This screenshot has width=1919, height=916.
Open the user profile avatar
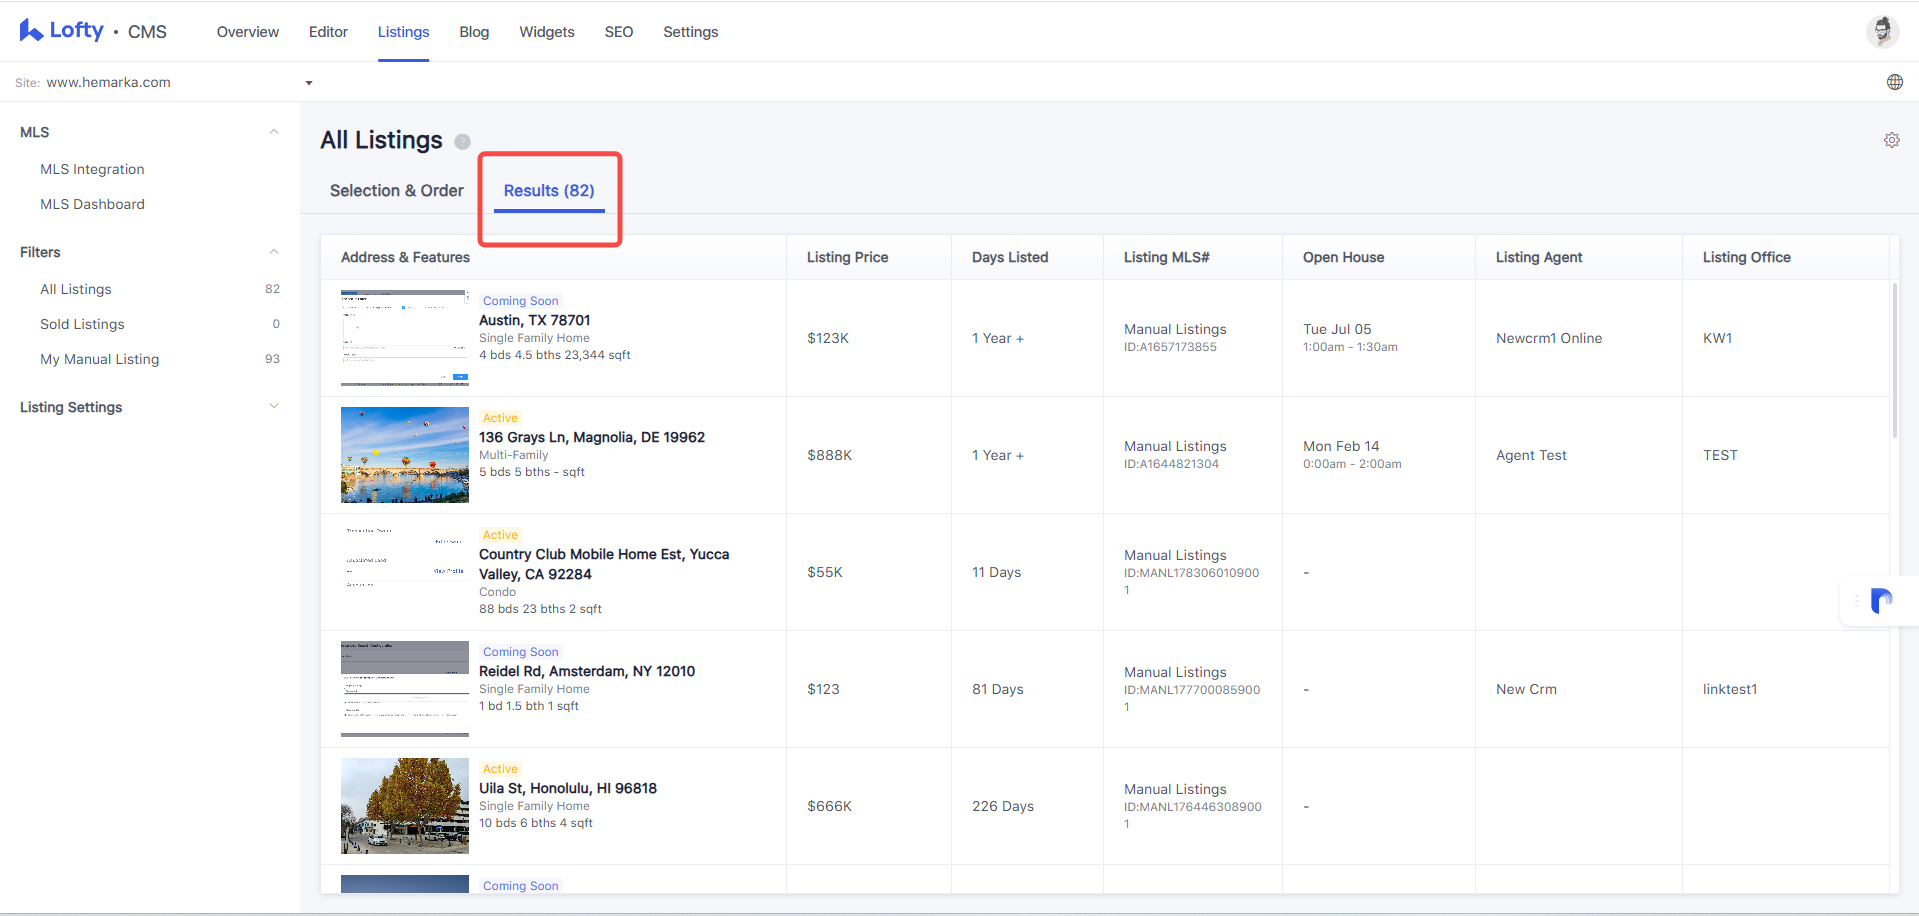tap(1882, 31)
